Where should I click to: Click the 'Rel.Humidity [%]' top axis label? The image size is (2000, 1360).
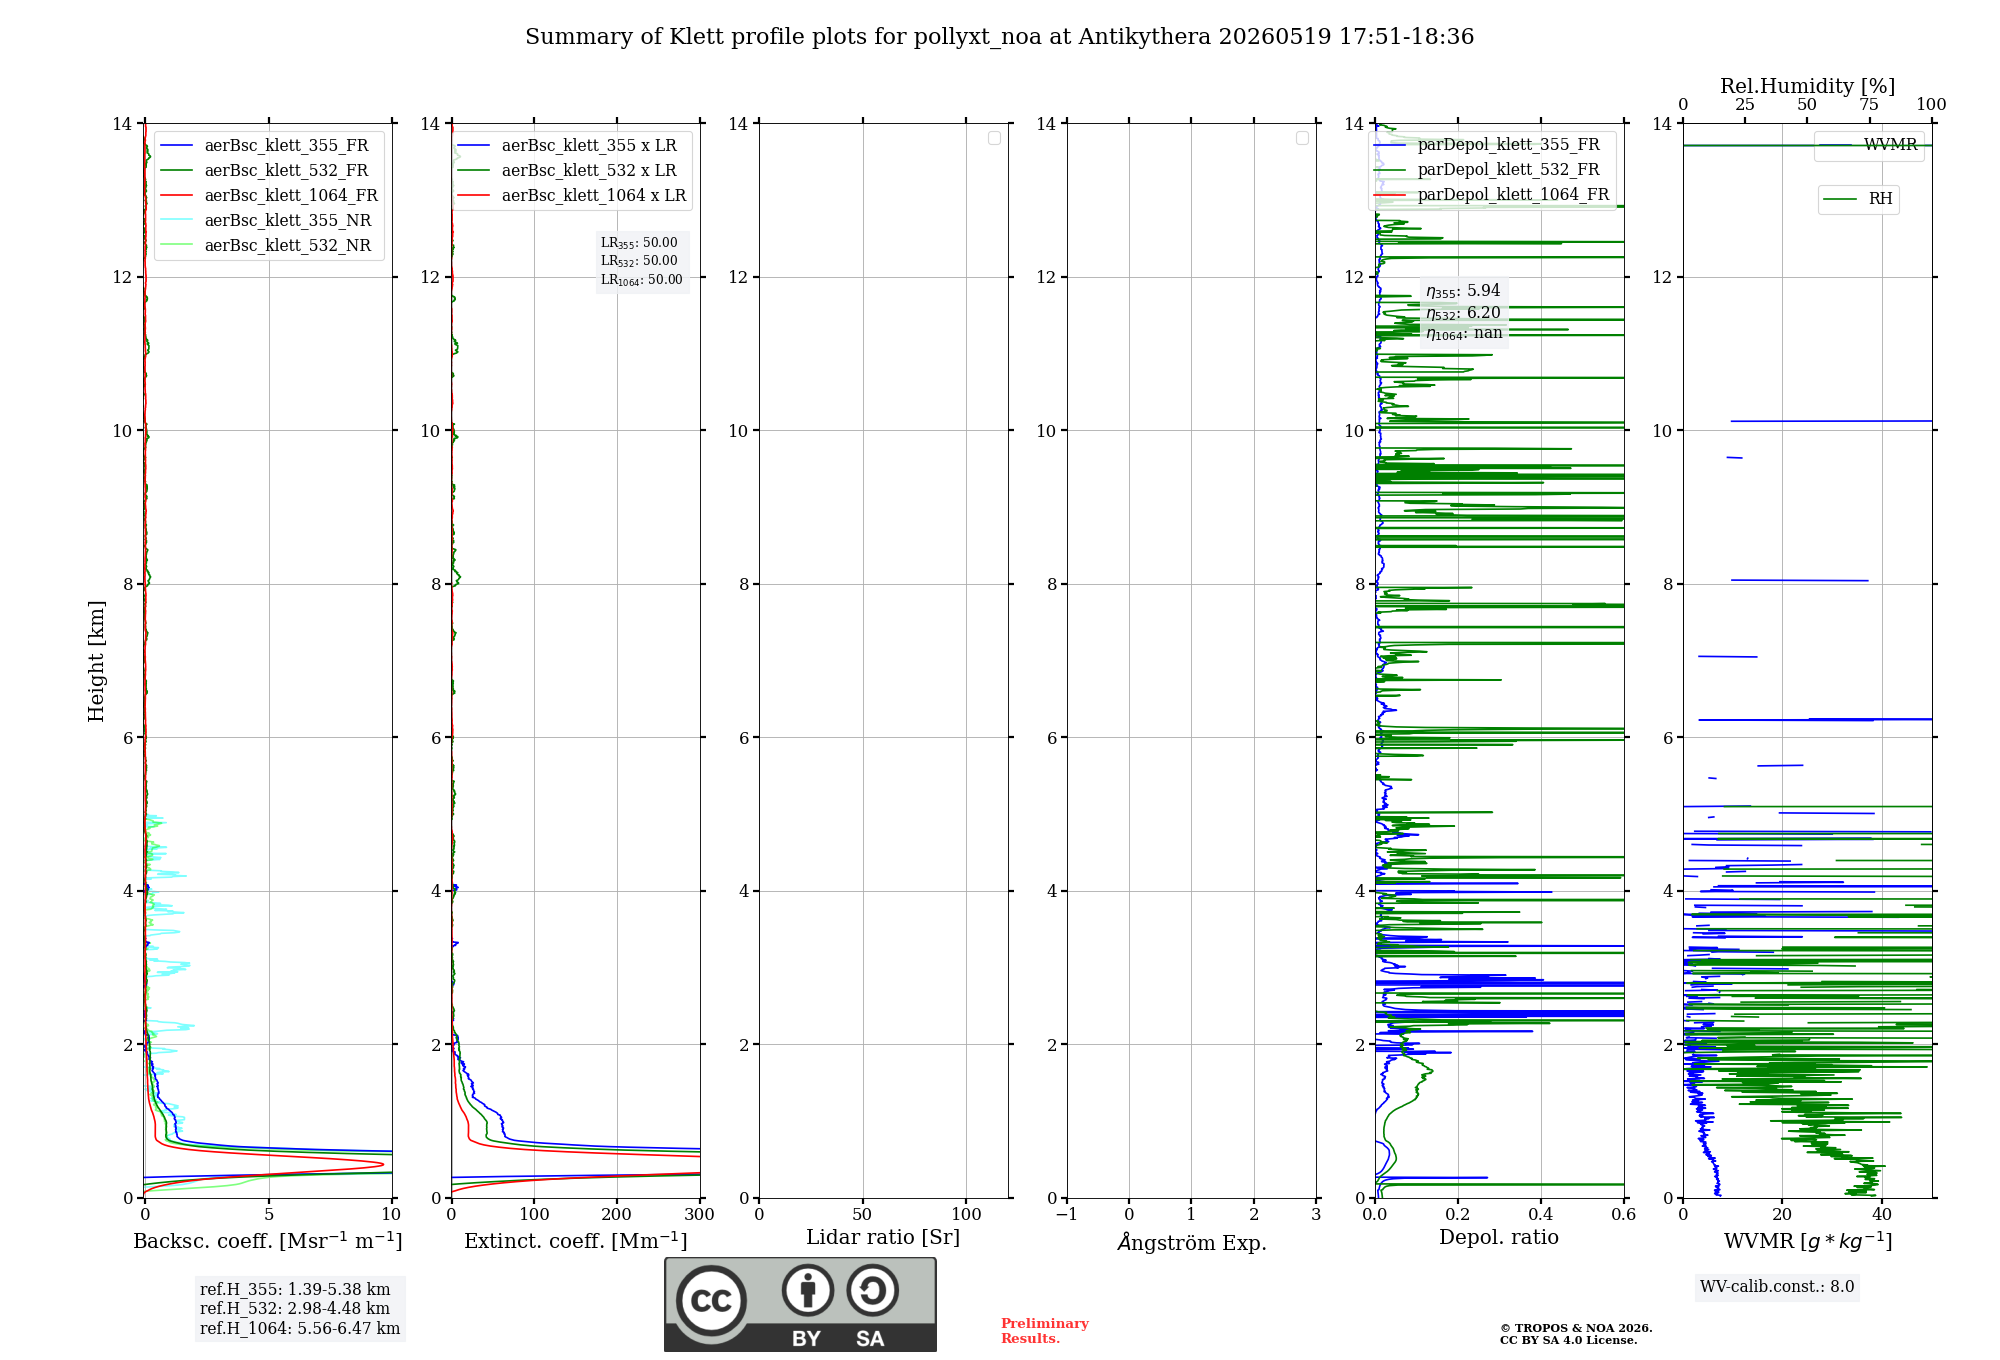(1807, 87)
